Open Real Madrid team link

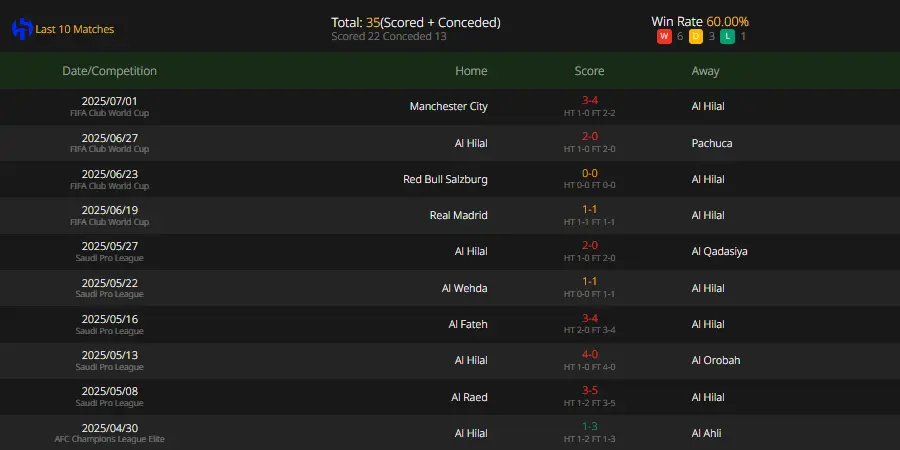coord(459,215)
